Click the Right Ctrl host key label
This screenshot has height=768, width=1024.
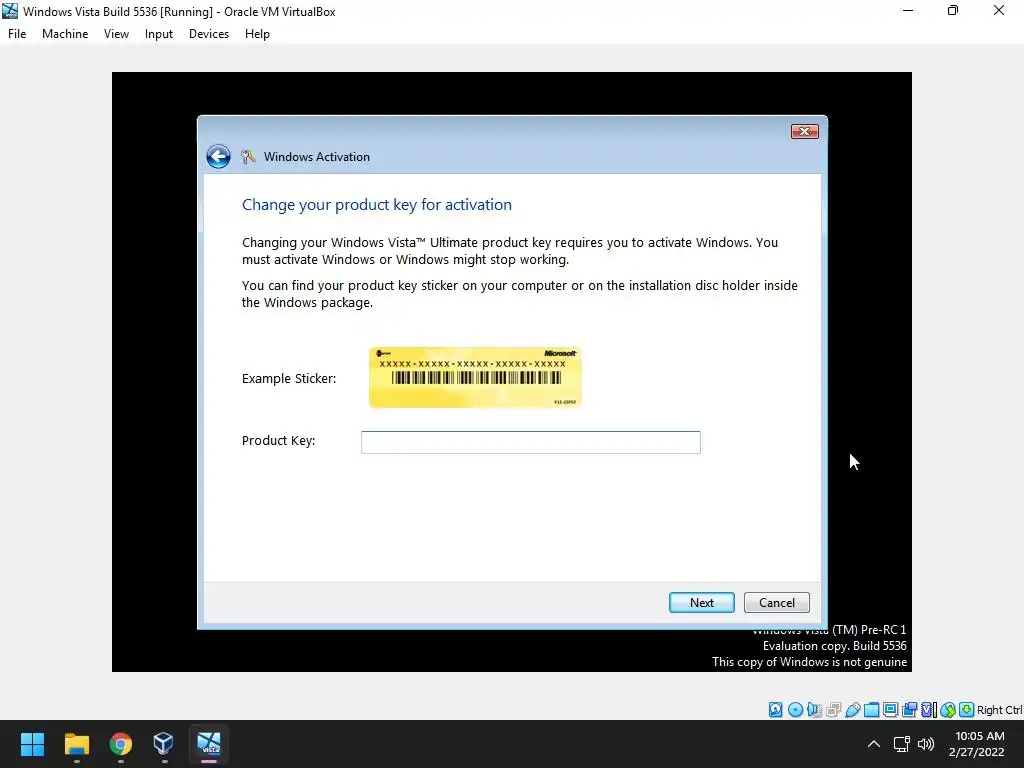tap(1000, 710)
